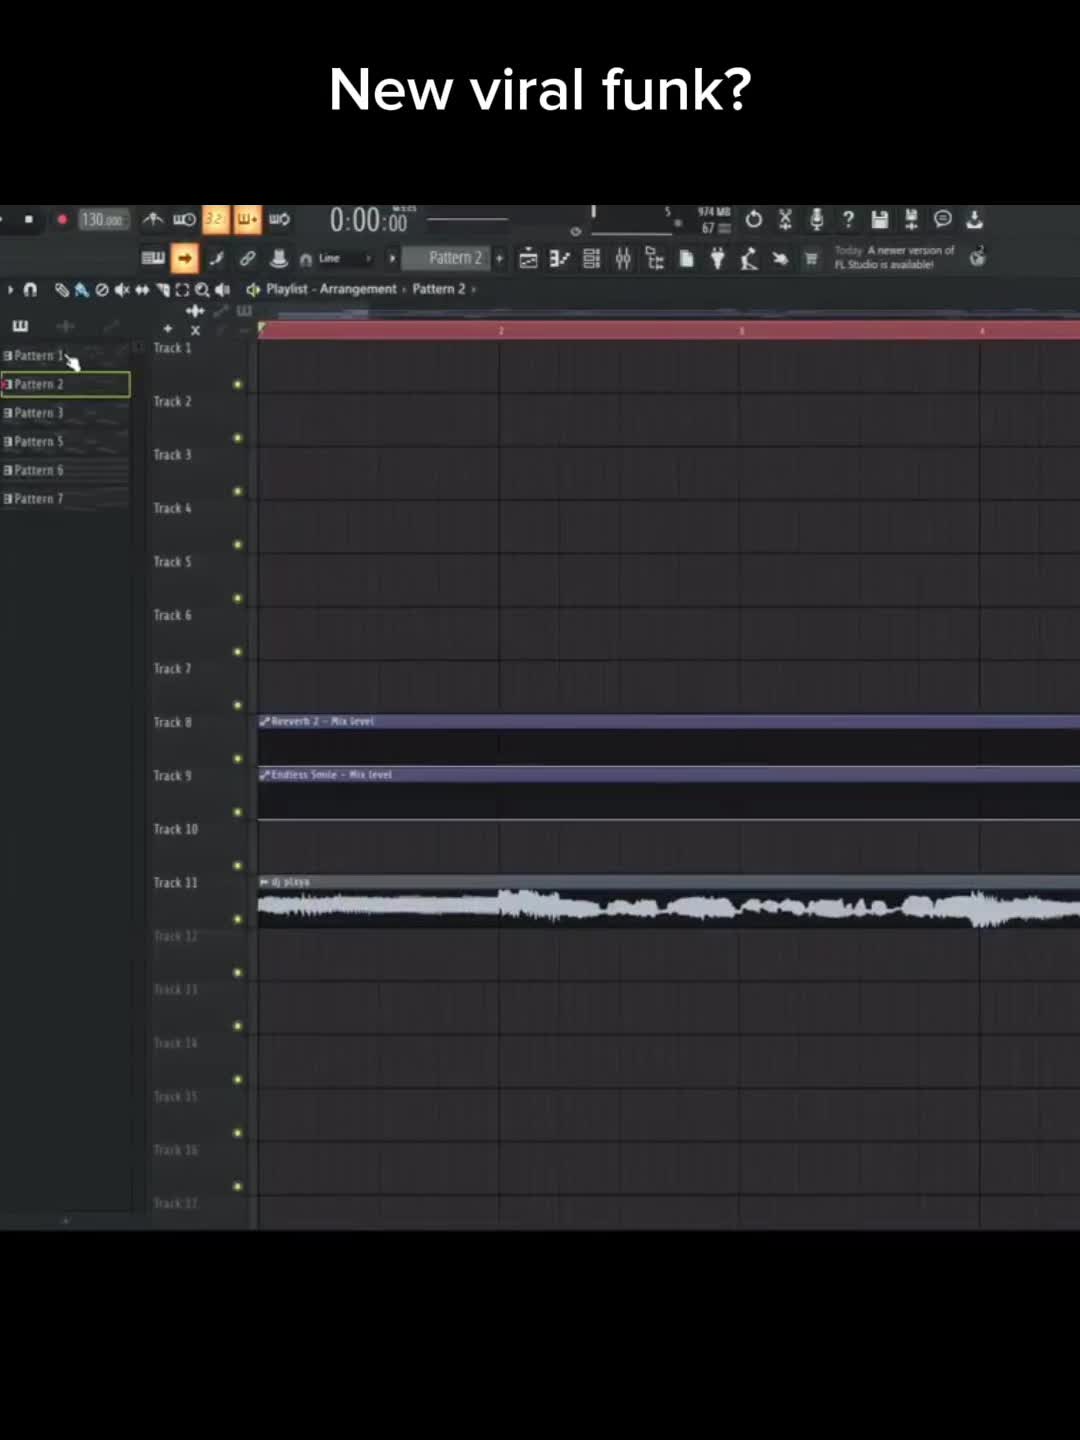The width and height of the screenshot is (1080, 1440).
Task: Expand pattern options arrow beside Pattern 2
Action: [392, 258]
